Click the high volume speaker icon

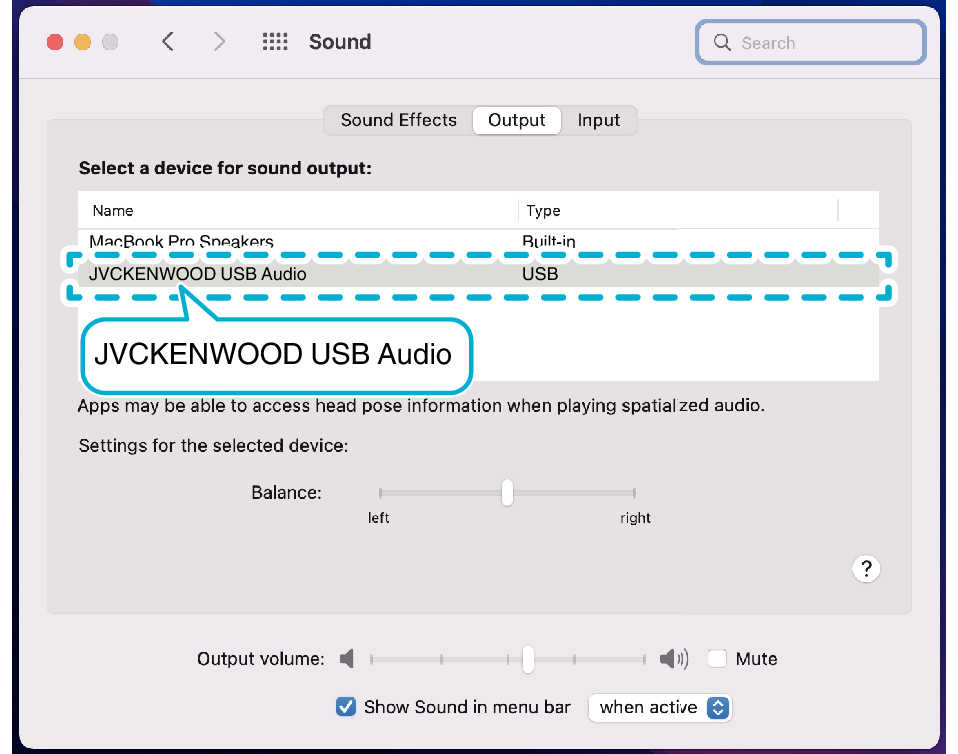tap(674, 659)
